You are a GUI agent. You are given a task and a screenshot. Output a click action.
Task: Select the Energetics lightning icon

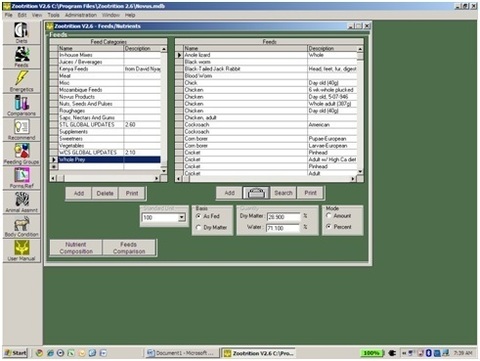pos(21,81)
